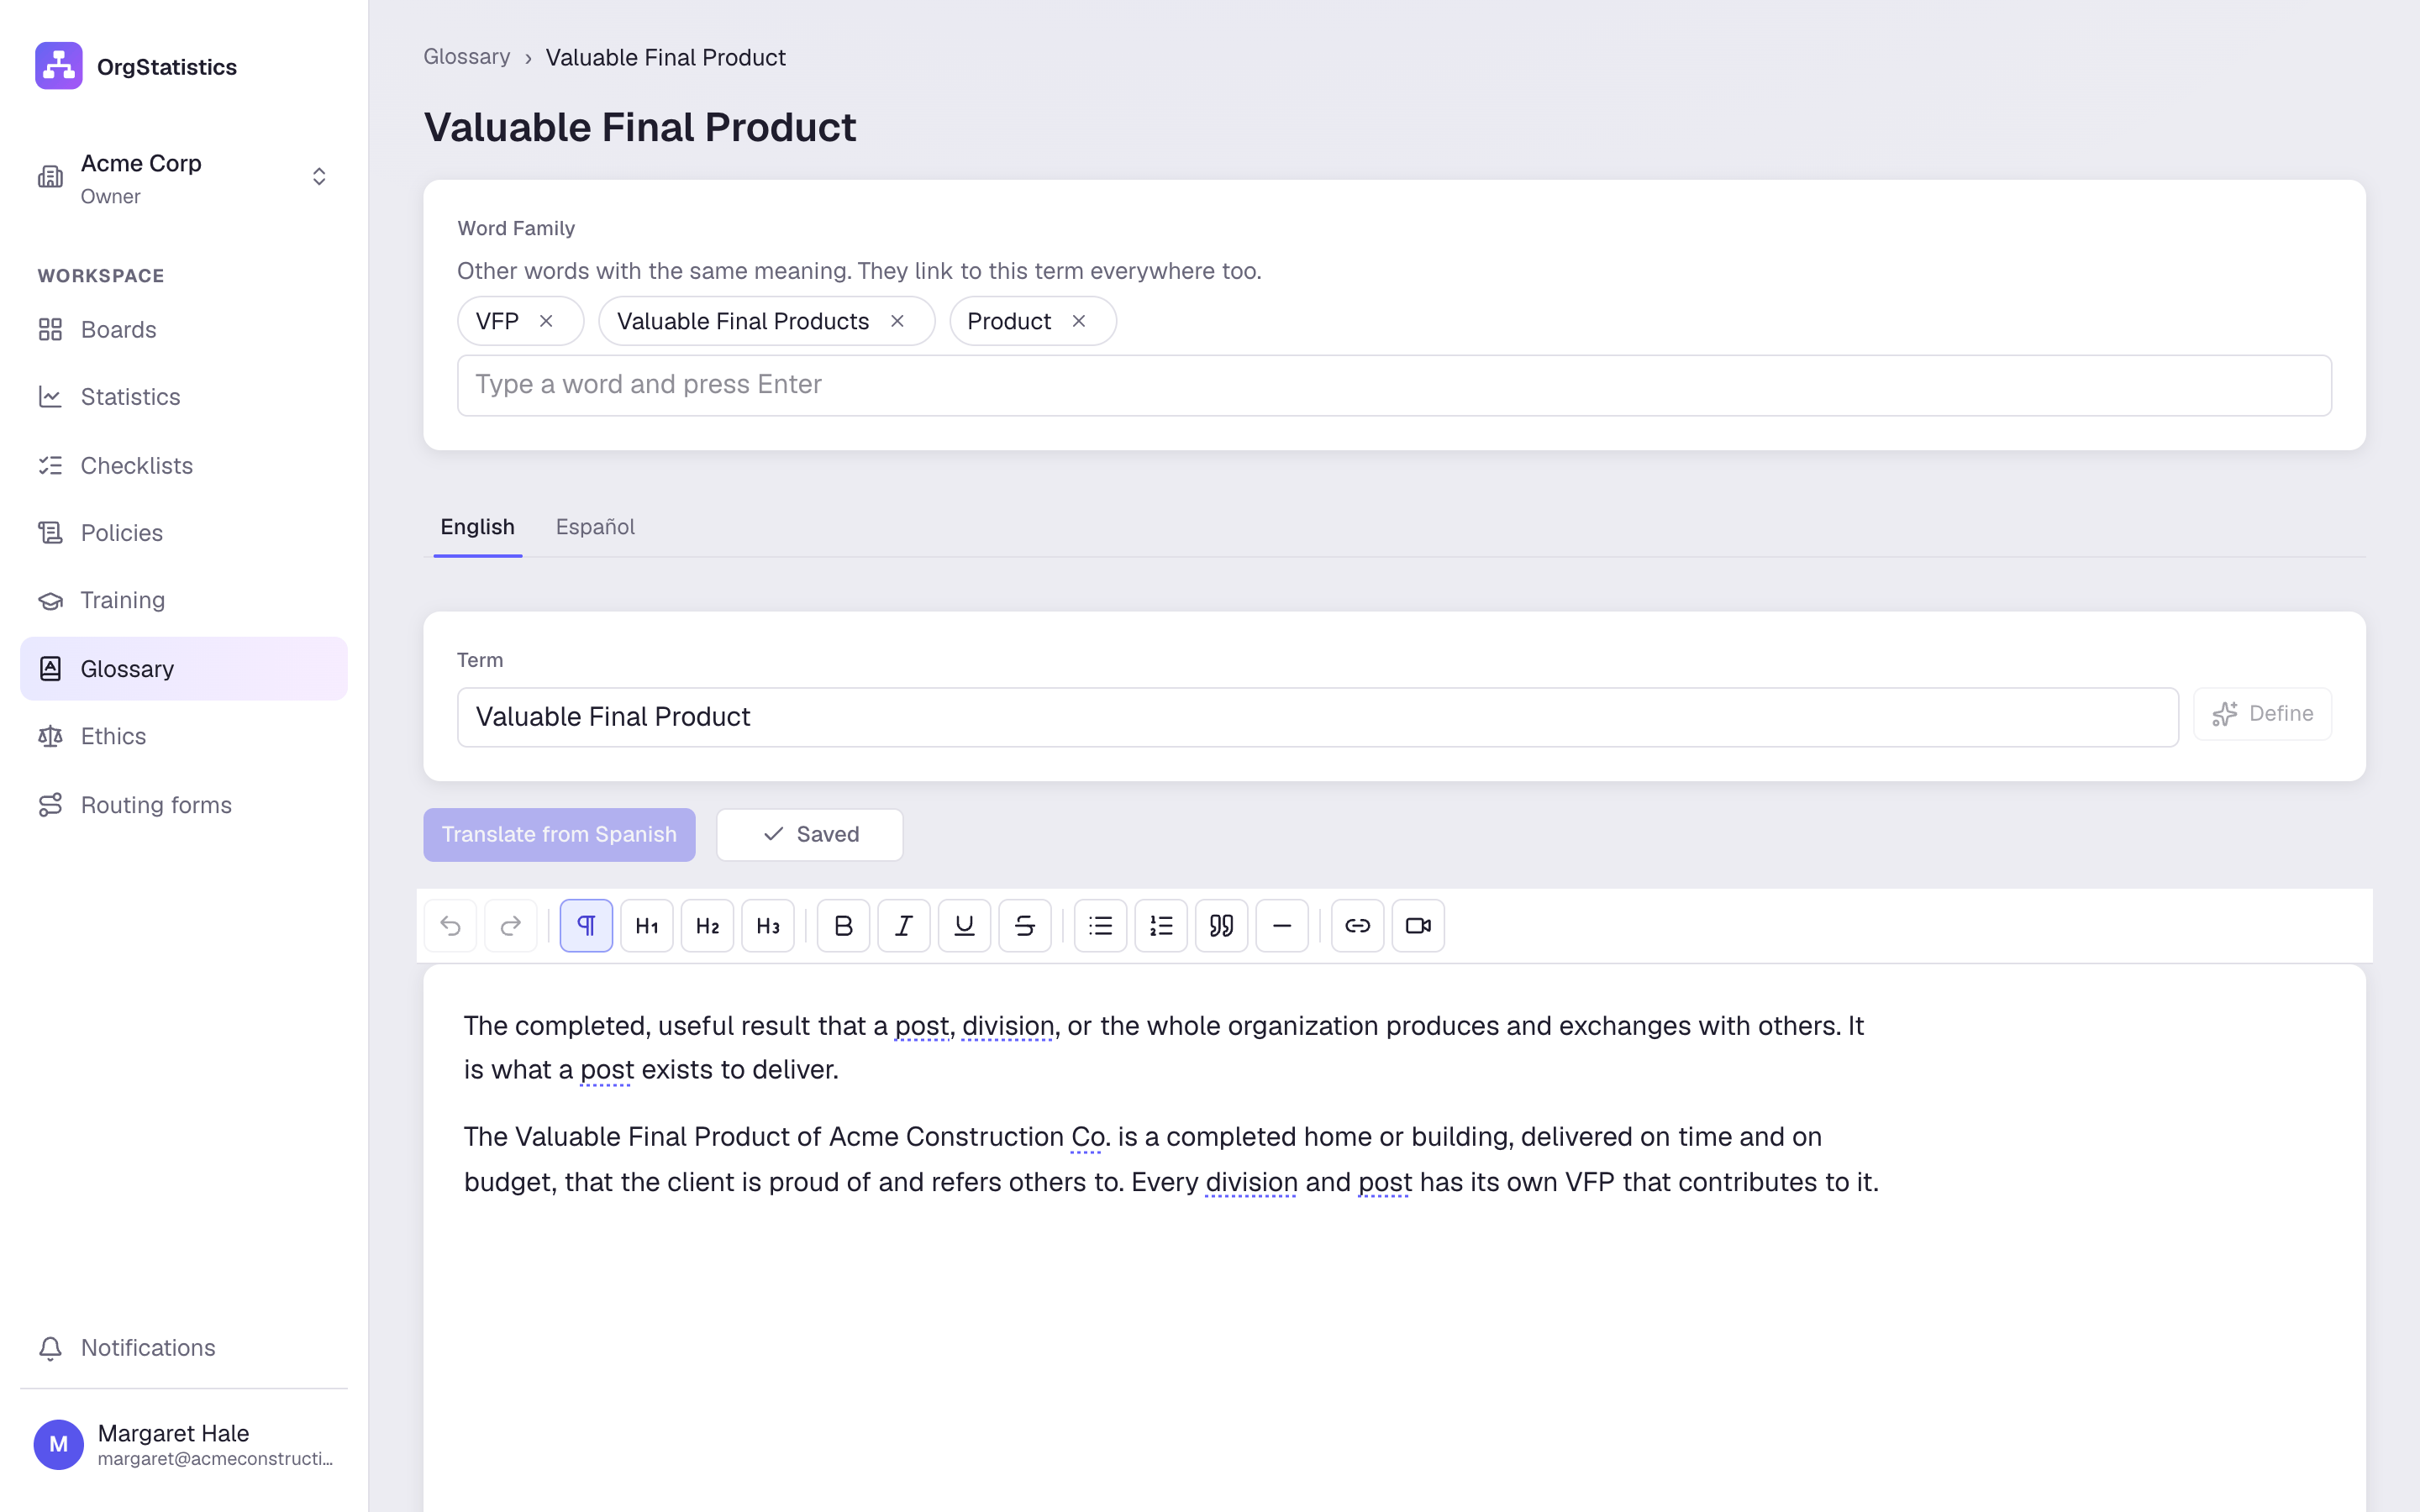Insert a bulleted list
This screenshot has height=1512, width=2420.
coord(1100,925)
